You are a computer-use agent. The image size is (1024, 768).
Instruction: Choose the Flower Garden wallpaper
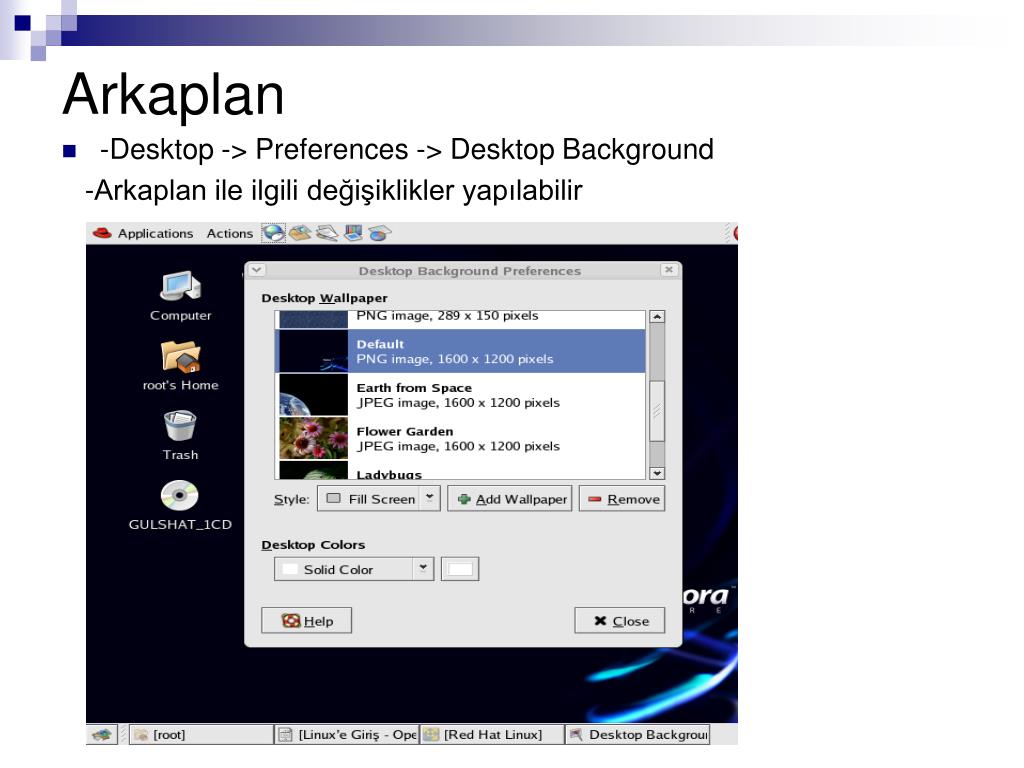click(x=460, y=439)
